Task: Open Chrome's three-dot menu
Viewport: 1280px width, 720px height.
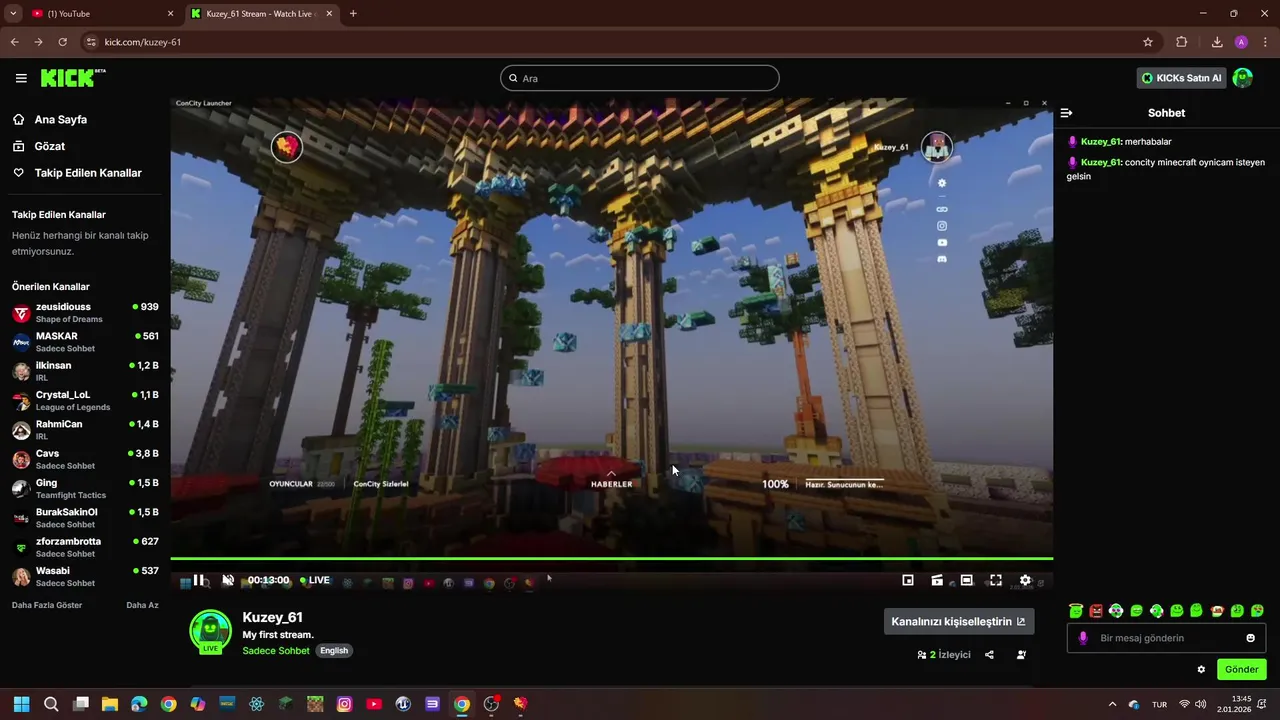Action: point(1266,42)
